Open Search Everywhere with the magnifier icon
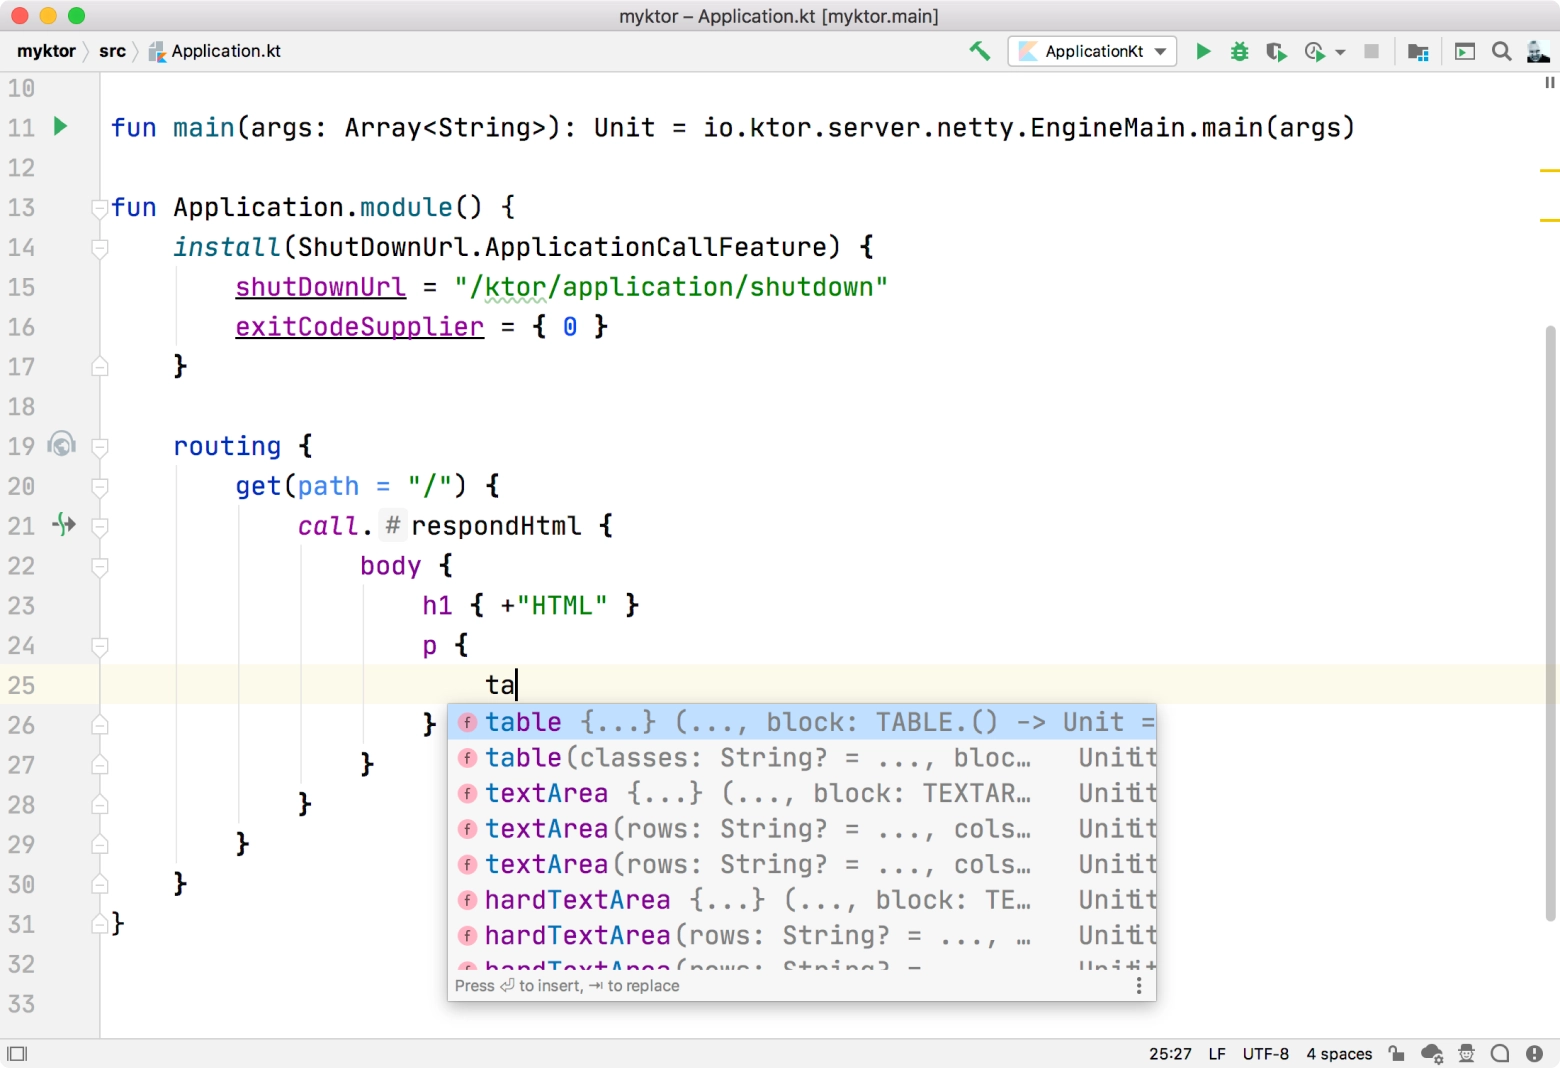Image resolution: width=1560 pixels, height=1068 pixels. pos(1501,51)
